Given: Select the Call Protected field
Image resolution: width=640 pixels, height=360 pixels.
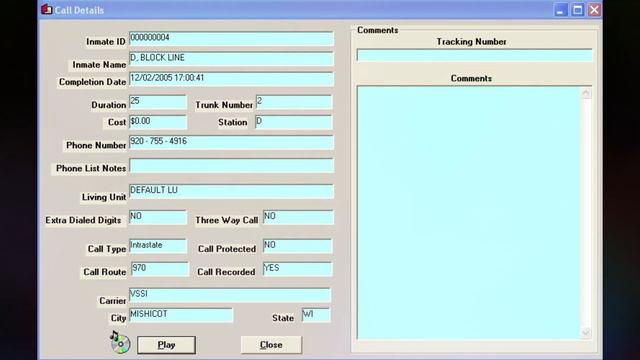Looking at the screenshot, I should (297, 246).
